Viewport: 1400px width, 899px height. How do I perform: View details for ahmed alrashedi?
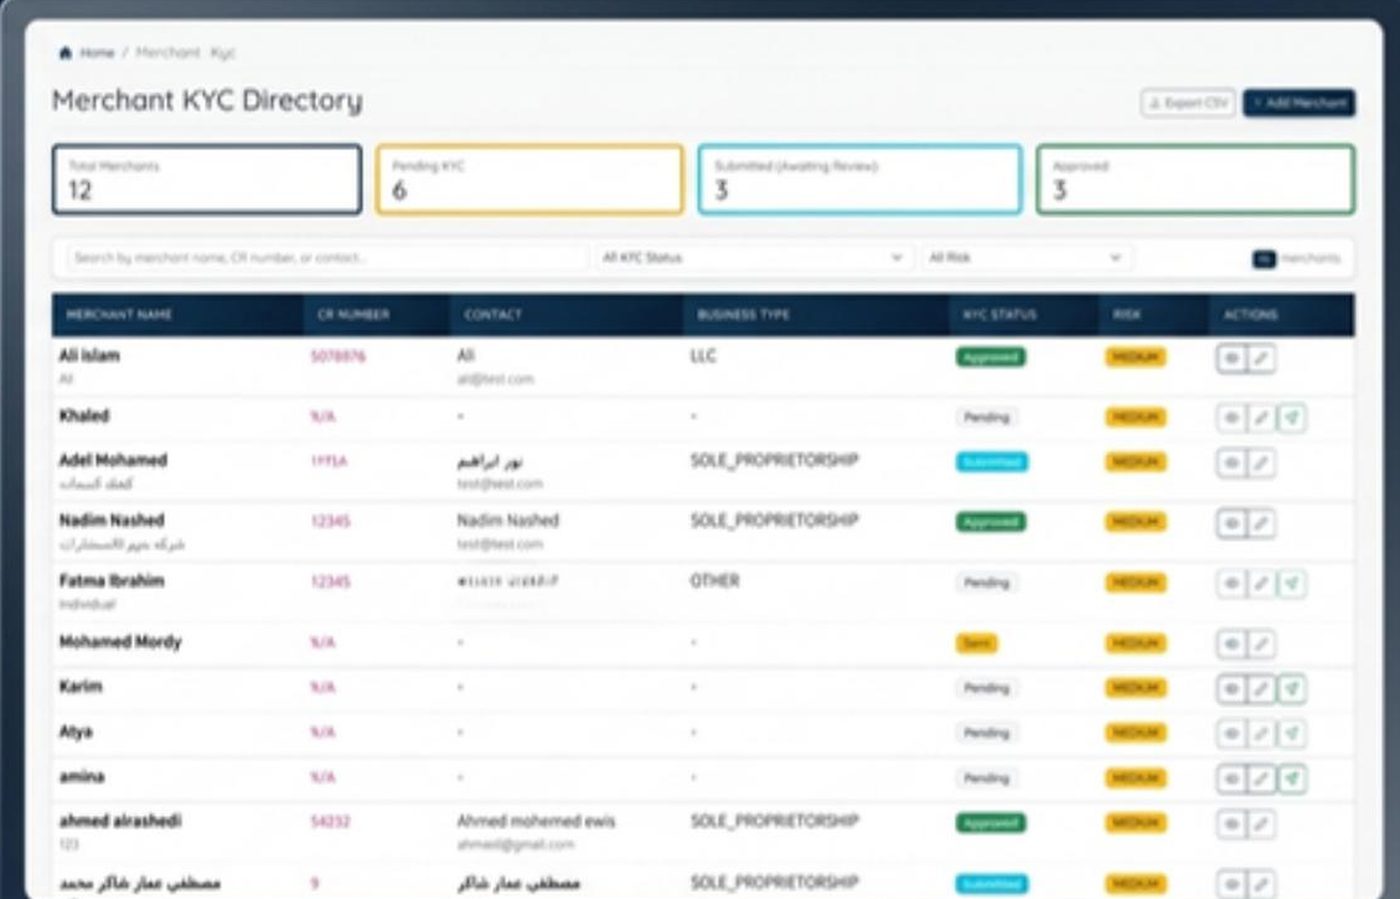pos(1231,825)
